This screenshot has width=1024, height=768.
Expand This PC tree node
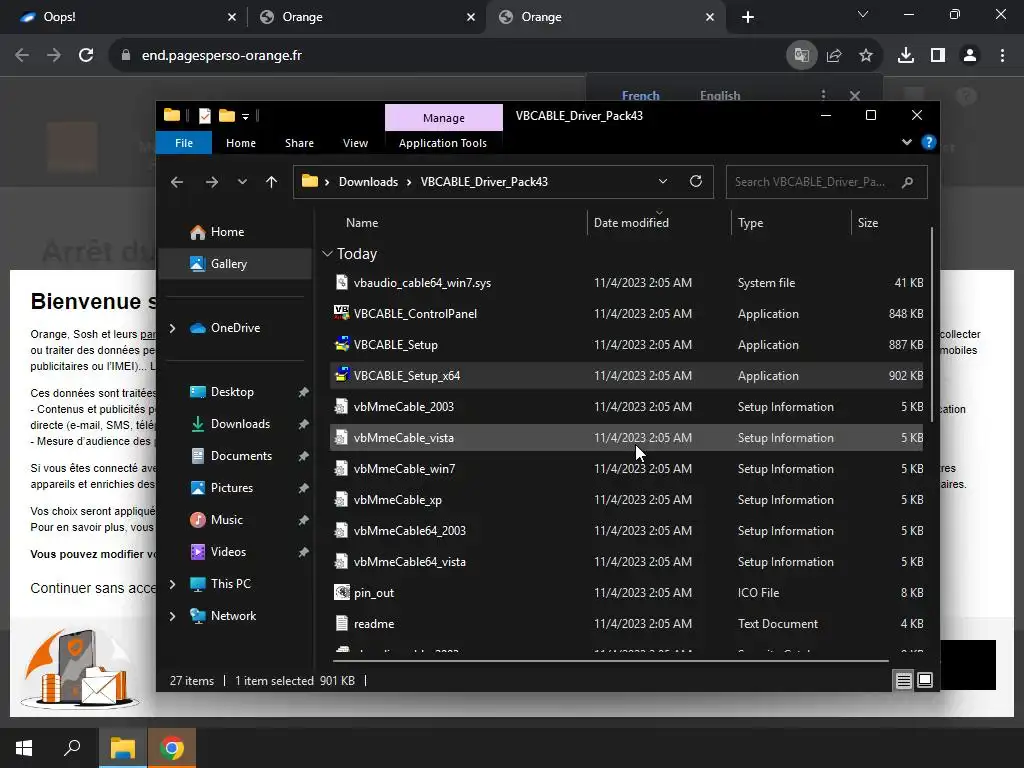click(x=172, y=584)
